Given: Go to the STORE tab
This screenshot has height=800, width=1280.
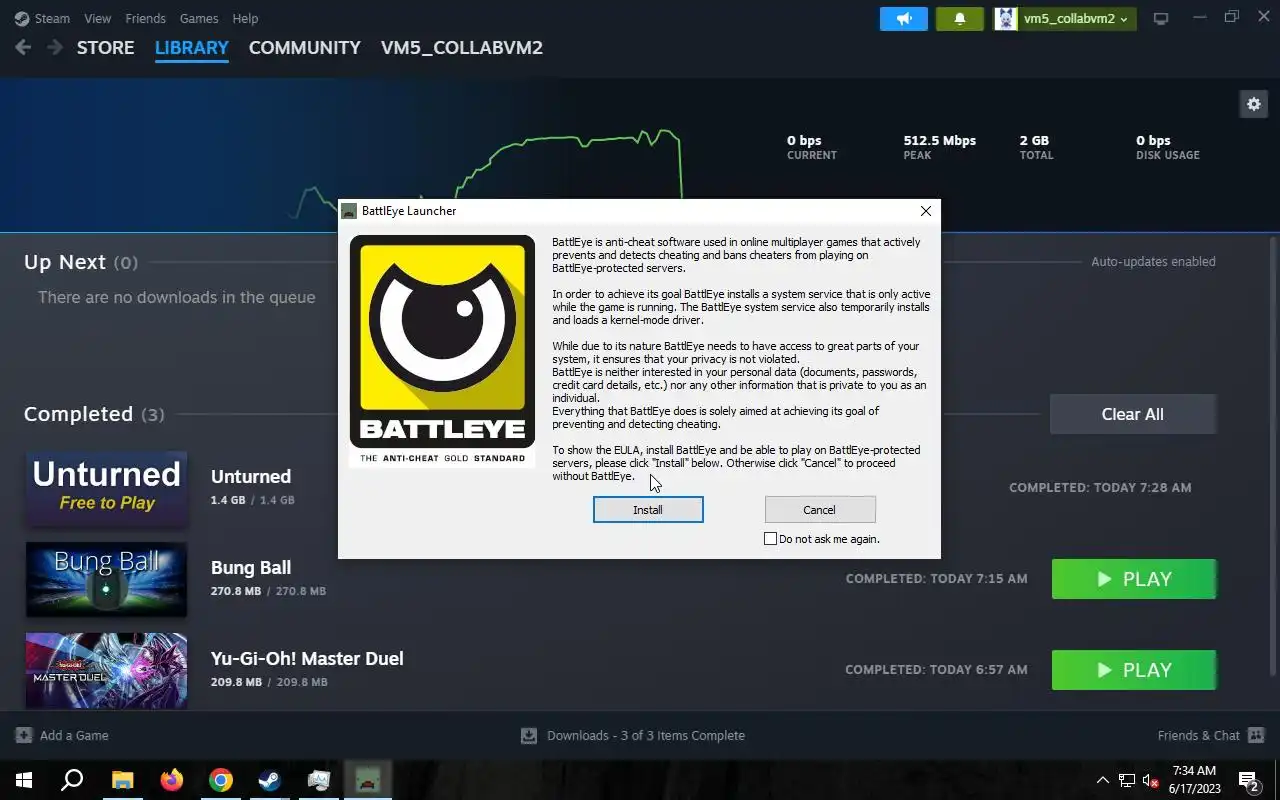Looking at the screenshot, I should [105, 48].
